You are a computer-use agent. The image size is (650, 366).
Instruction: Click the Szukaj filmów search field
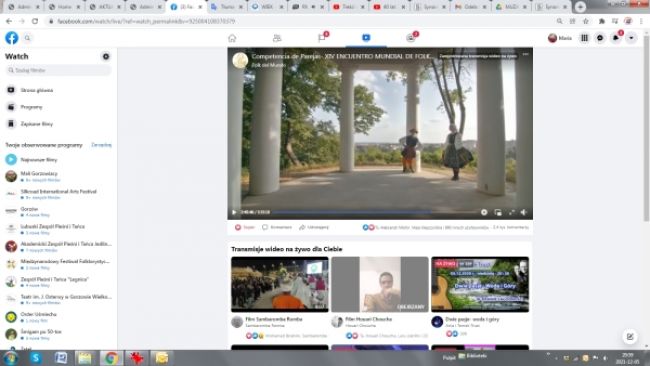click(x=58, y=70)
